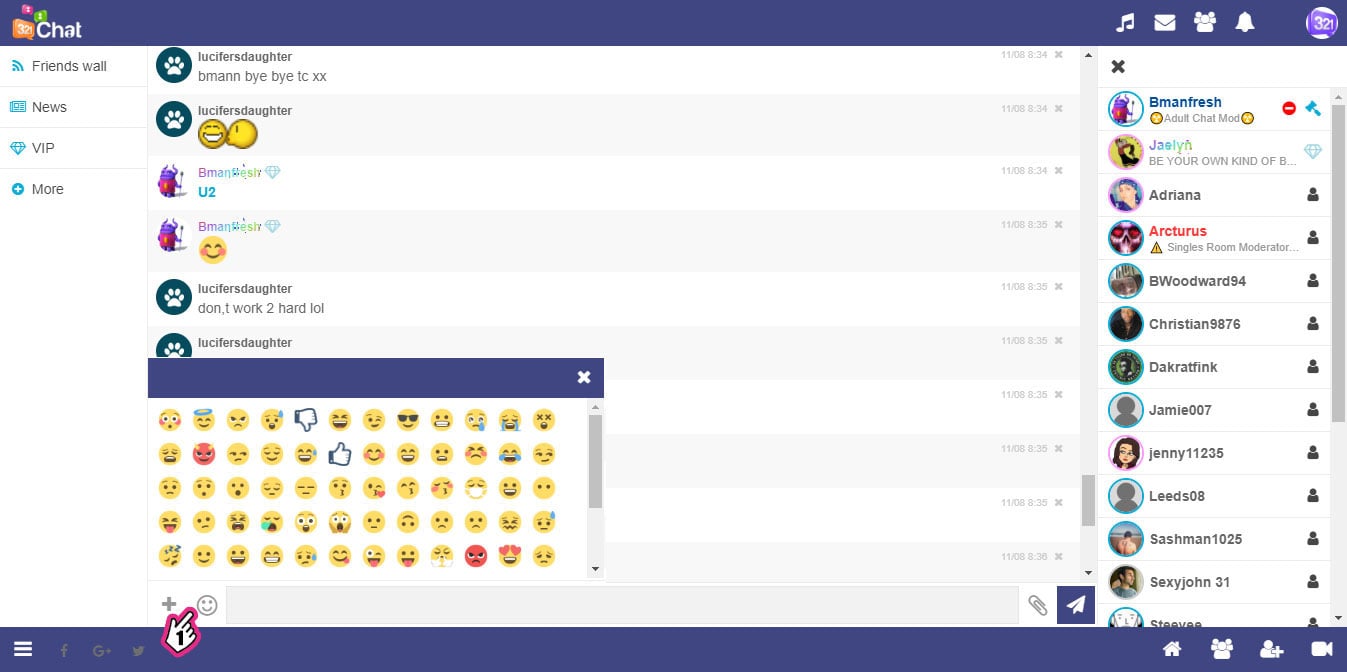Open notifications bell icon

coord(1245,22)
